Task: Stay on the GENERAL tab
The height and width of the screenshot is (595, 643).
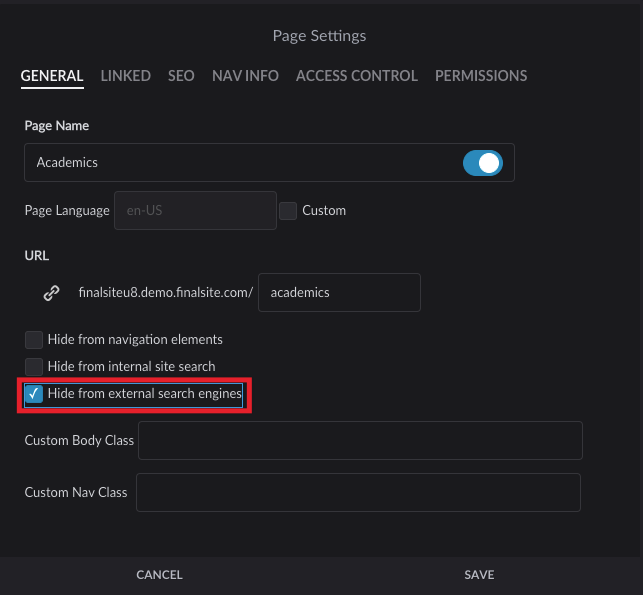Action: (52, 76)
